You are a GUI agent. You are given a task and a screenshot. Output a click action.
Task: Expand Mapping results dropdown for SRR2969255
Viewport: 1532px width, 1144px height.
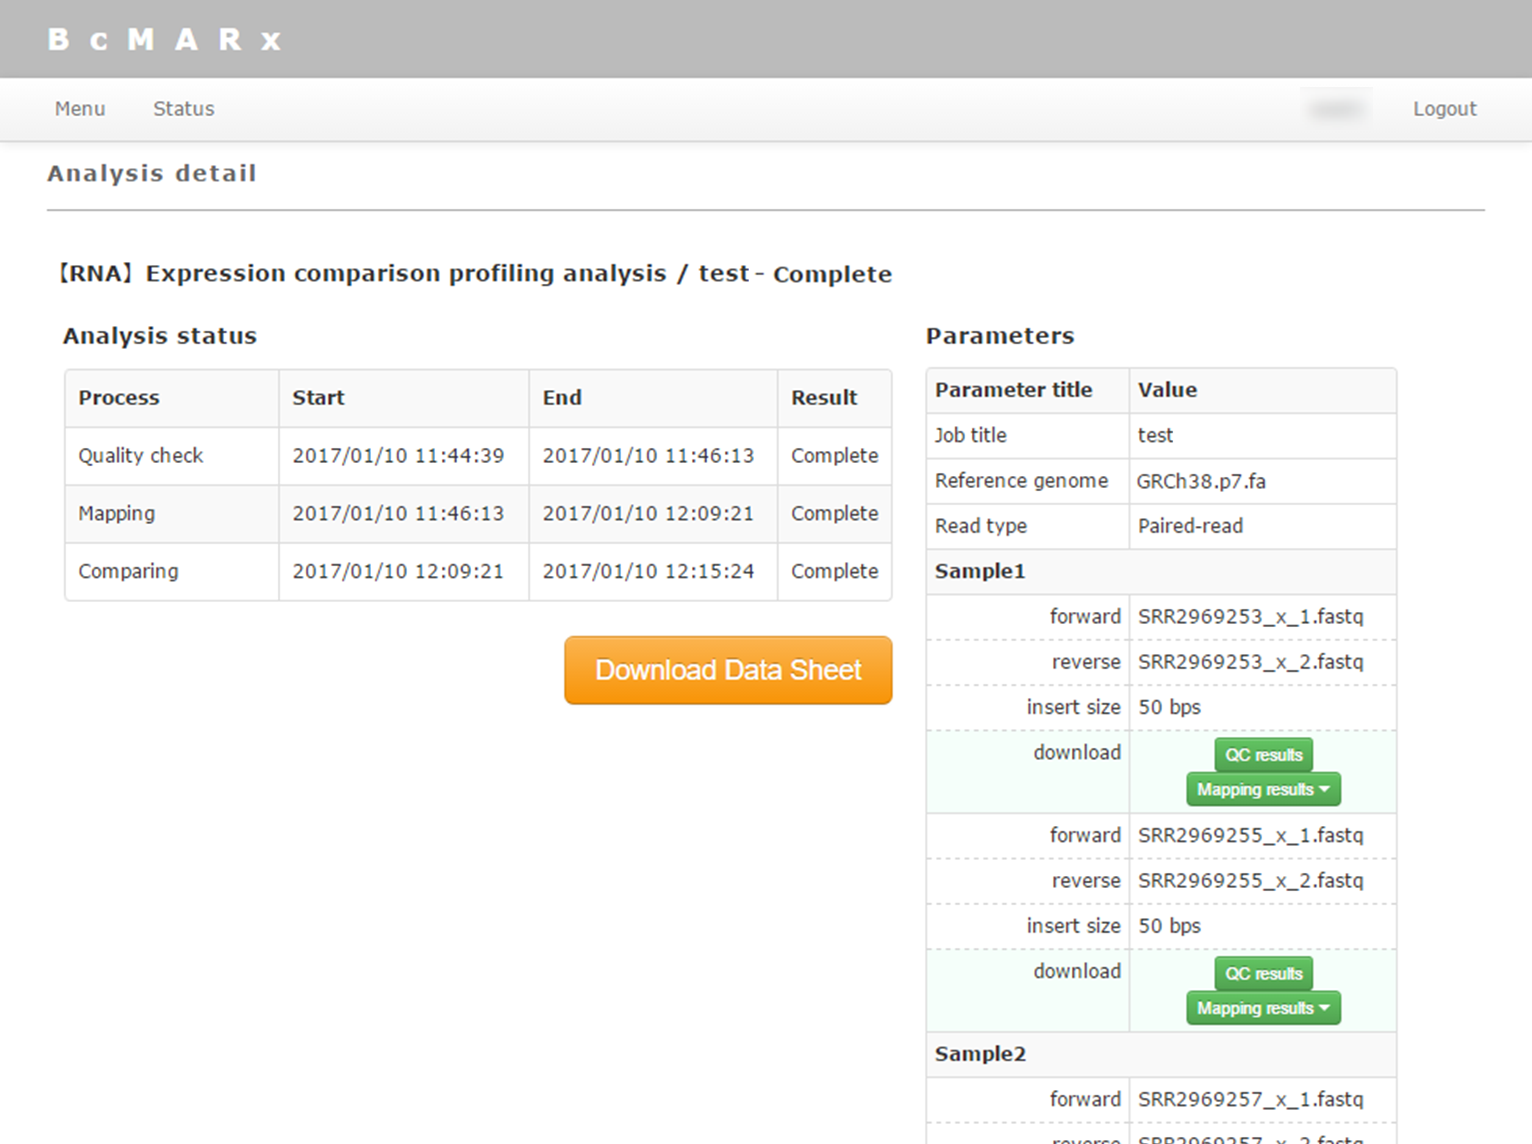pos(1263,1008)
